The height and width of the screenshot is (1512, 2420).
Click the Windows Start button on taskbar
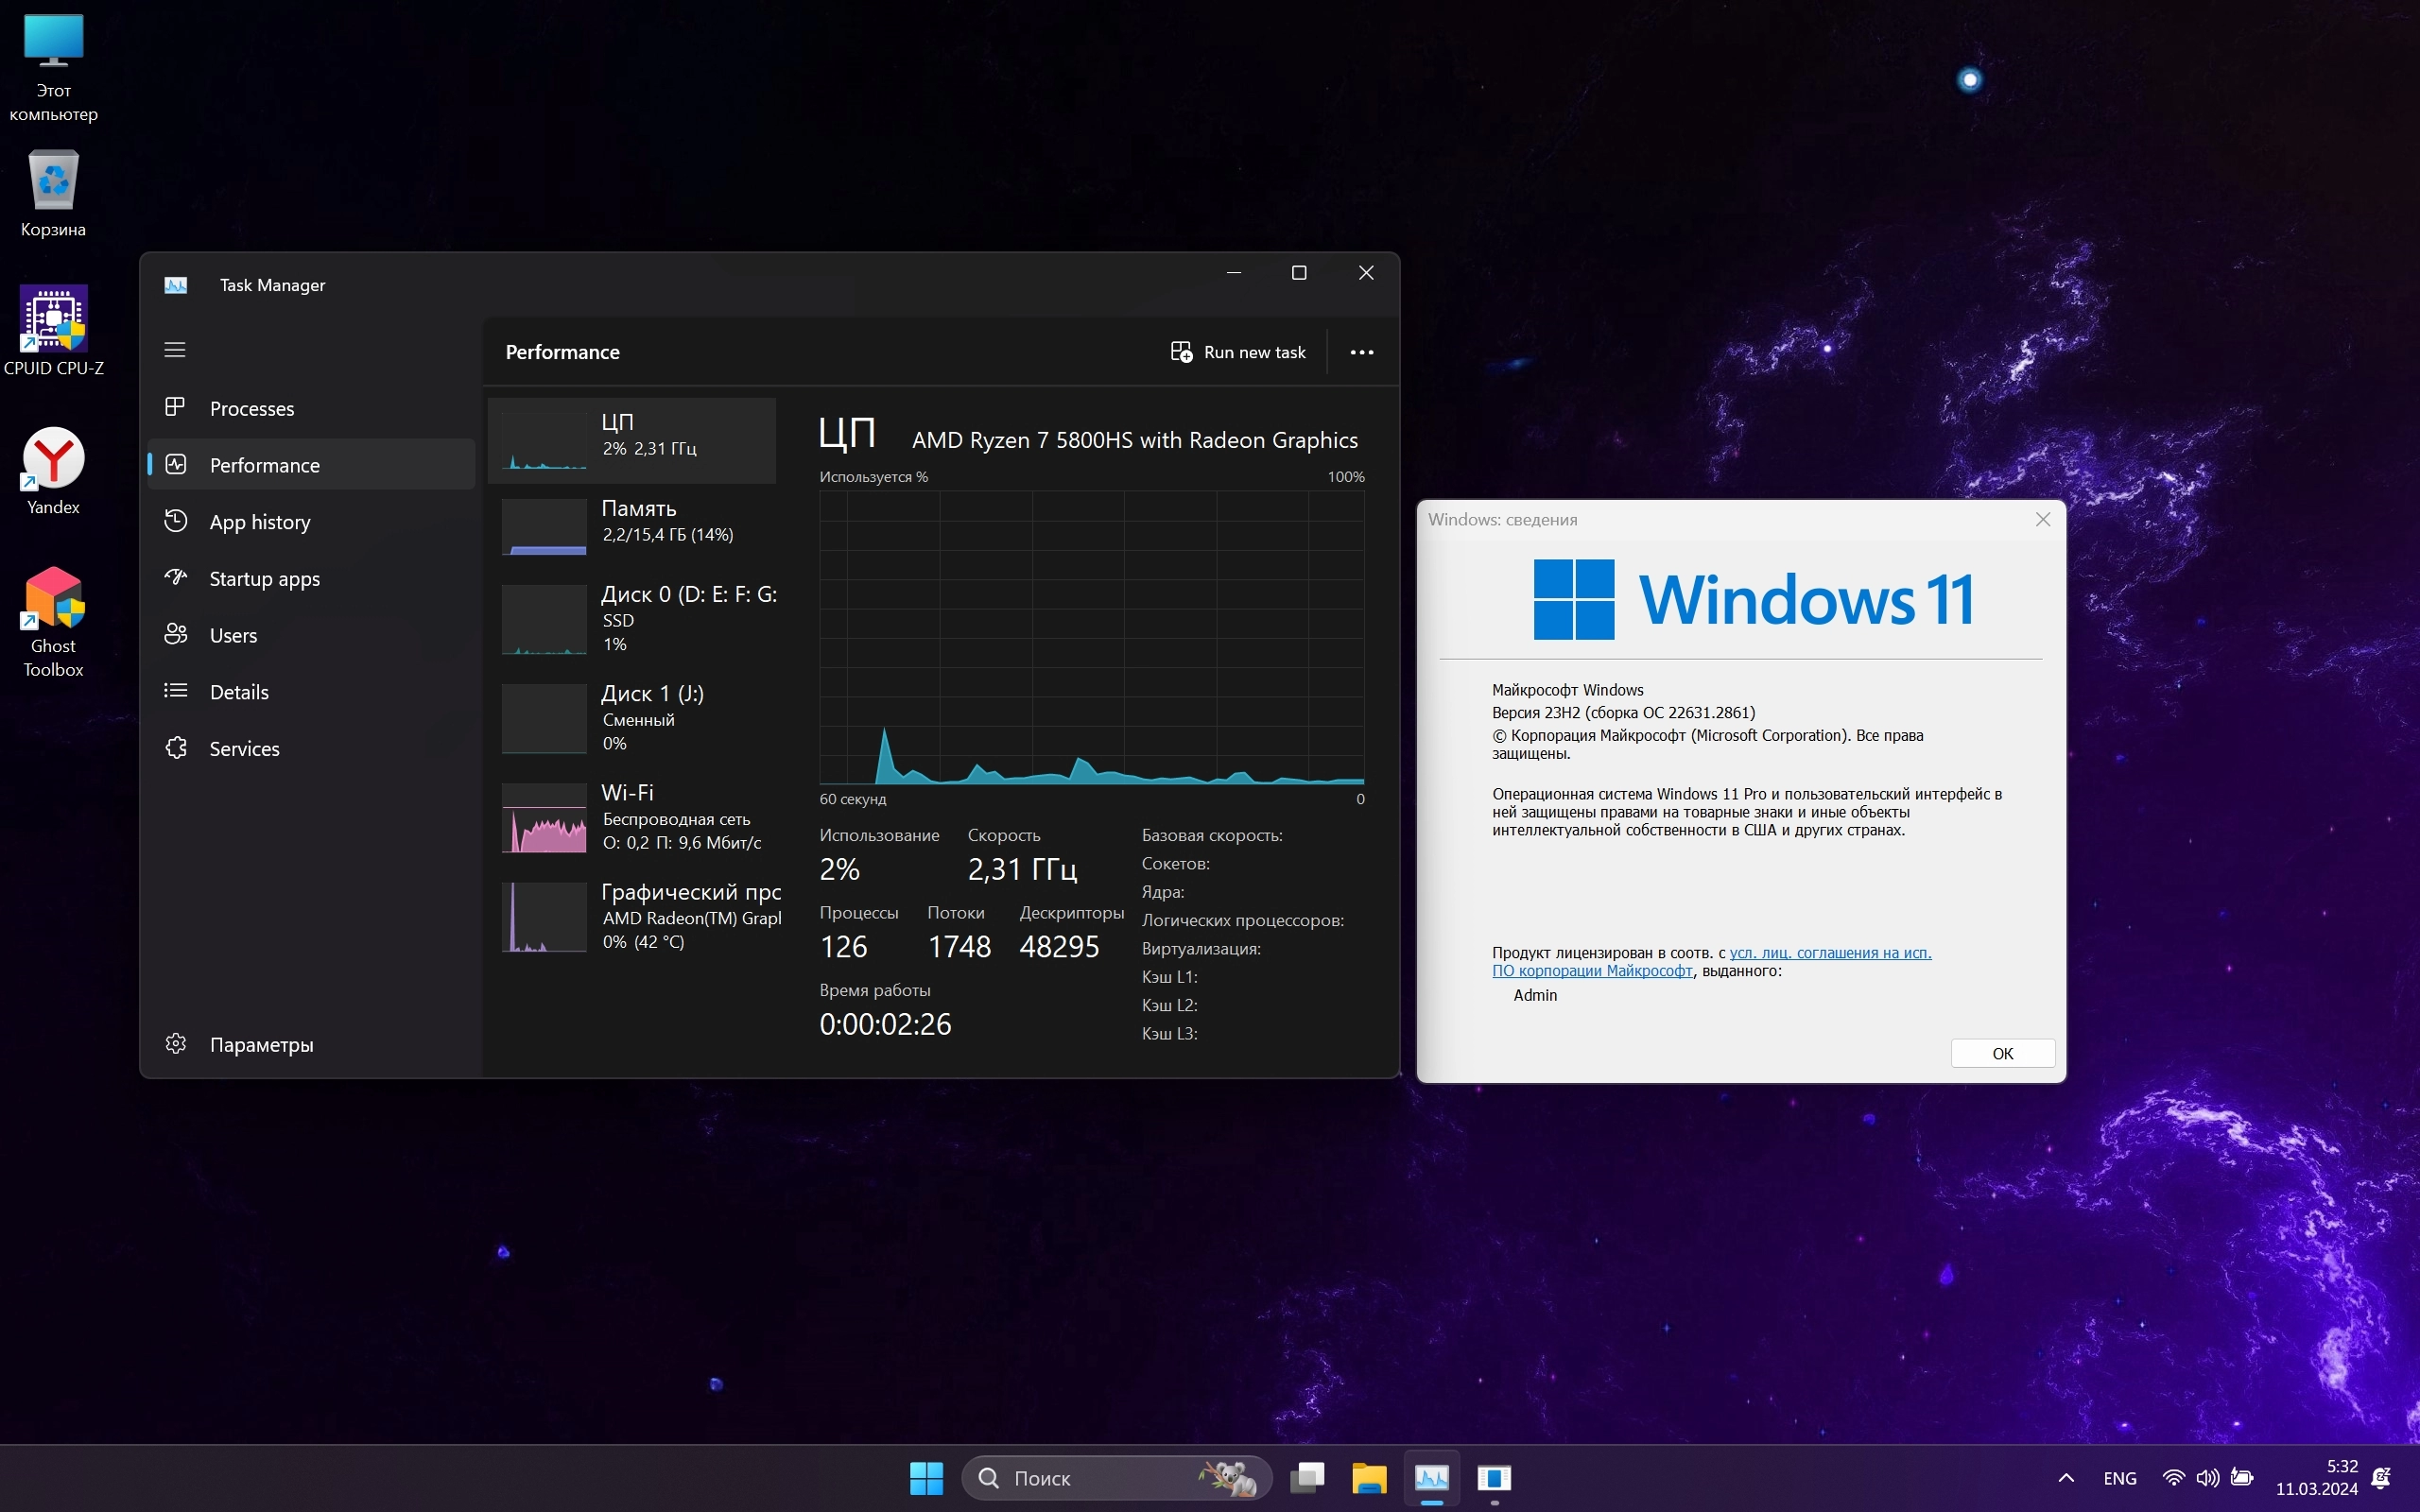[x=926, y=1478]
